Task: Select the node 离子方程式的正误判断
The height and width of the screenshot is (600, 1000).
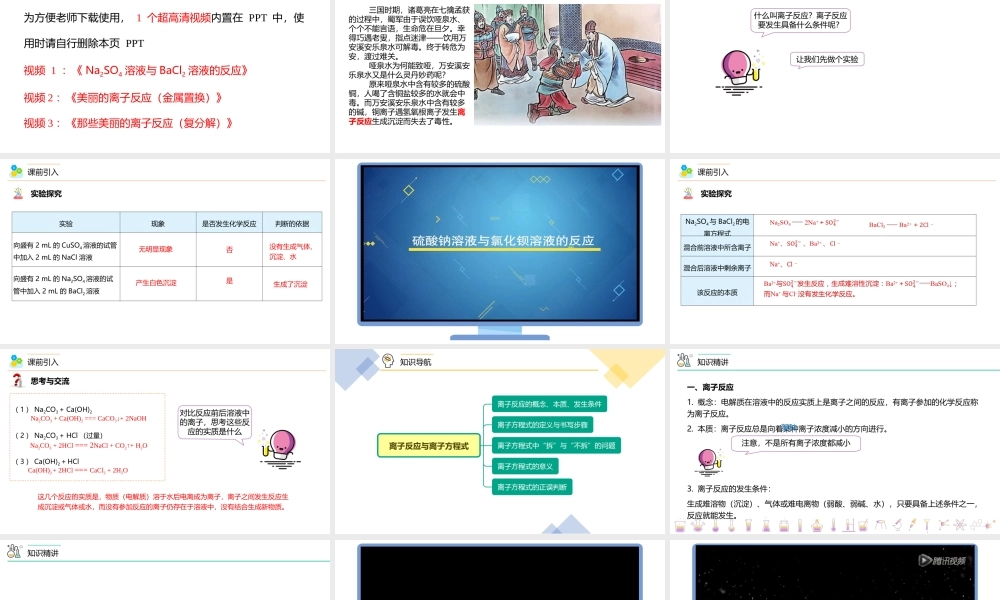Action: 532,487
